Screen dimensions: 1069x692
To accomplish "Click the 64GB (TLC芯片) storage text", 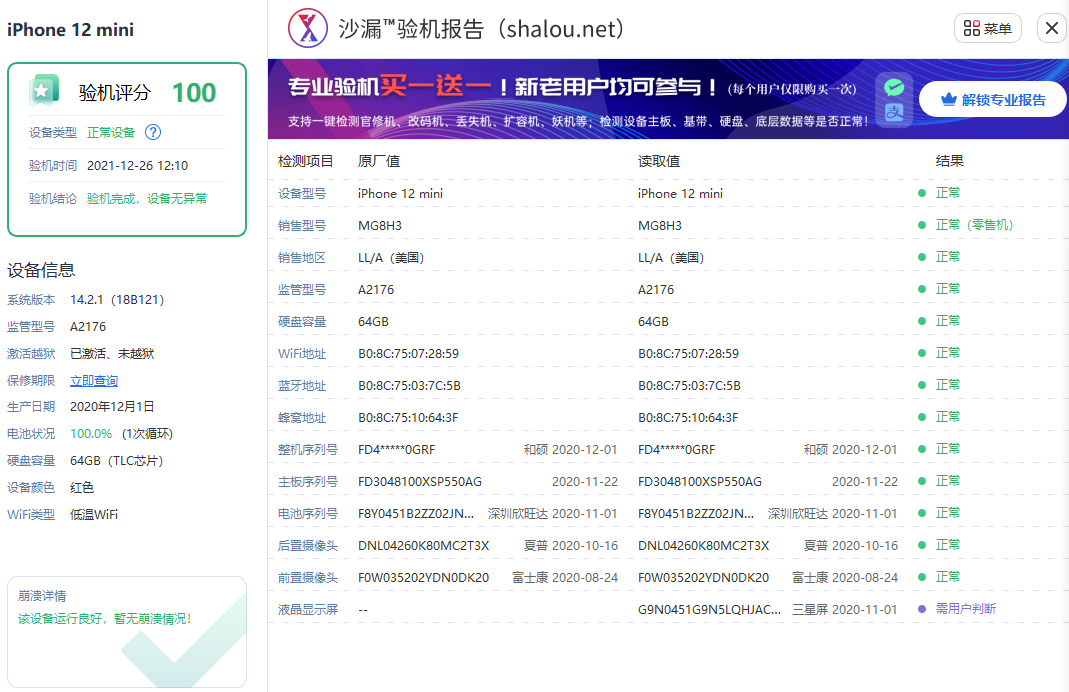I will 117,461.
